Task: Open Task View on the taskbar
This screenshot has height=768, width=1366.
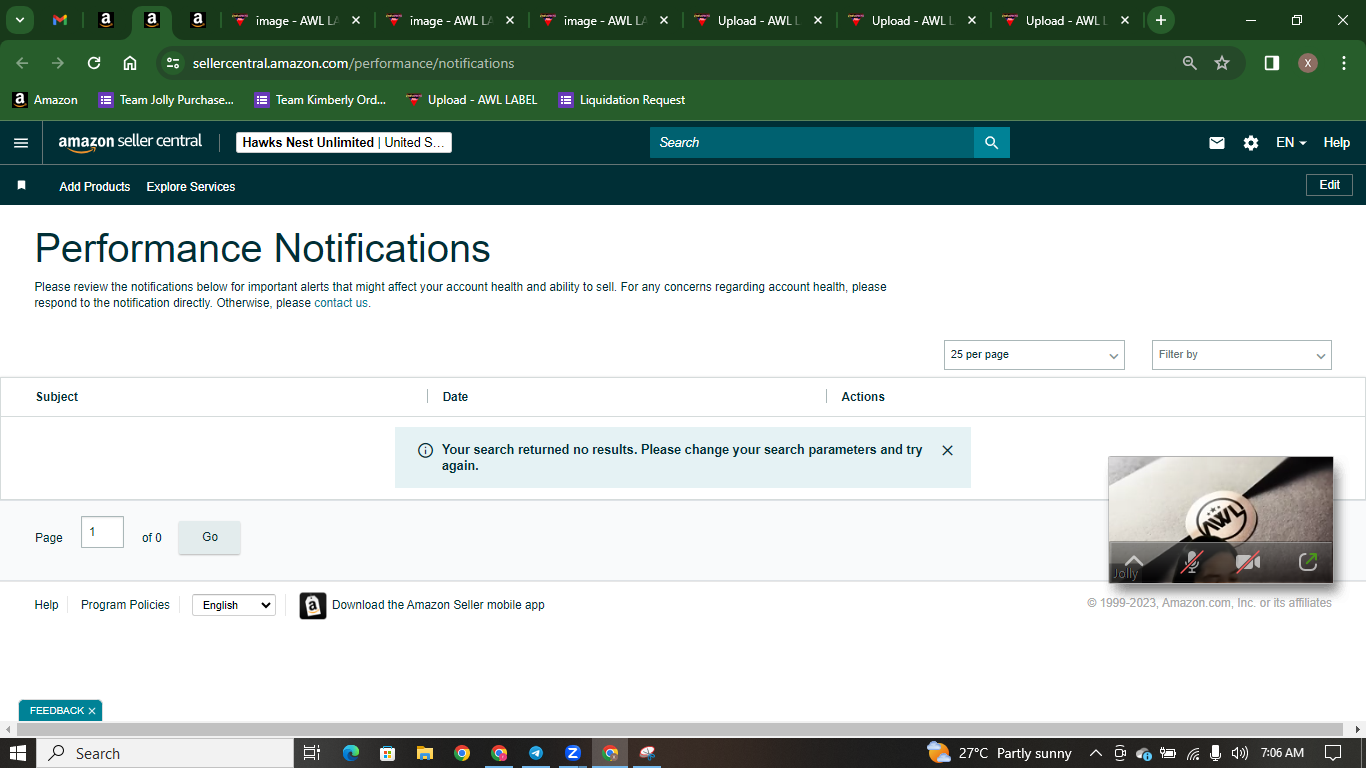Action: (x=312, y=753)
